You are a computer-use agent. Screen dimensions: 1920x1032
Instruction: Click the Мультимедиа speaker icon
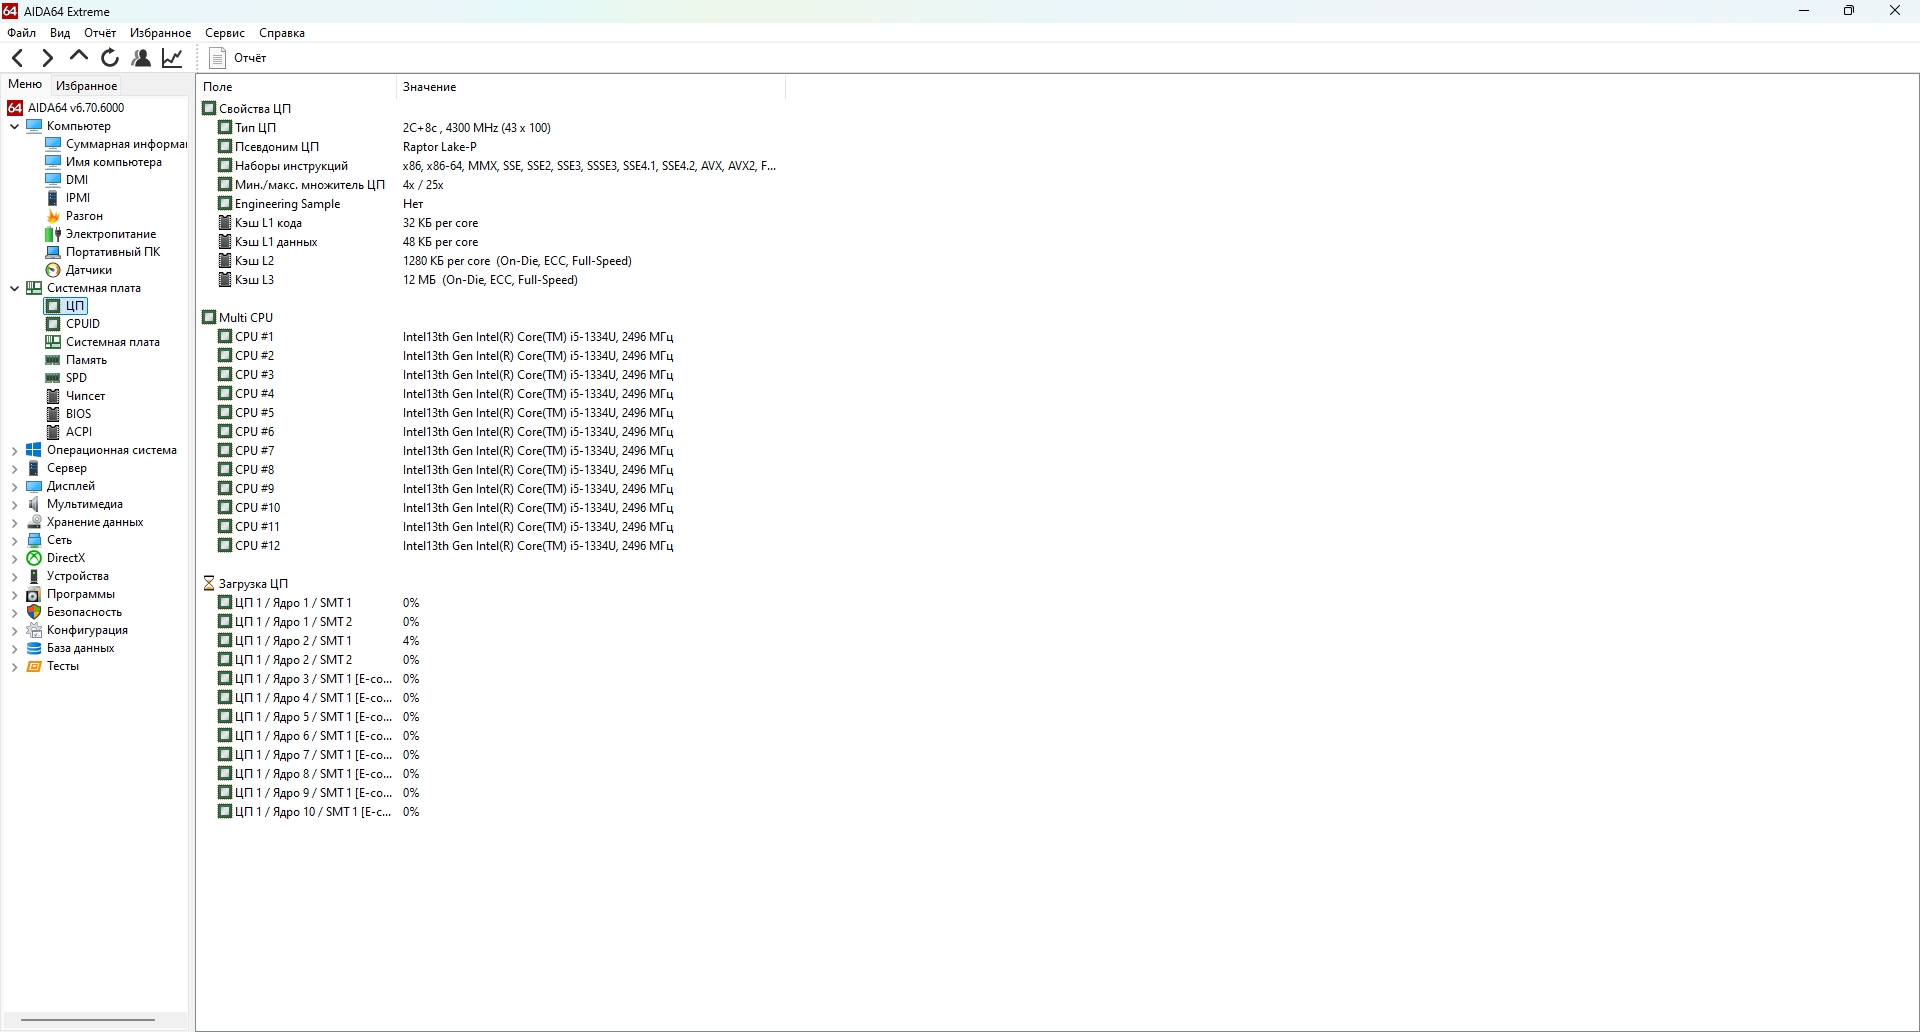[x=34, y=504]
